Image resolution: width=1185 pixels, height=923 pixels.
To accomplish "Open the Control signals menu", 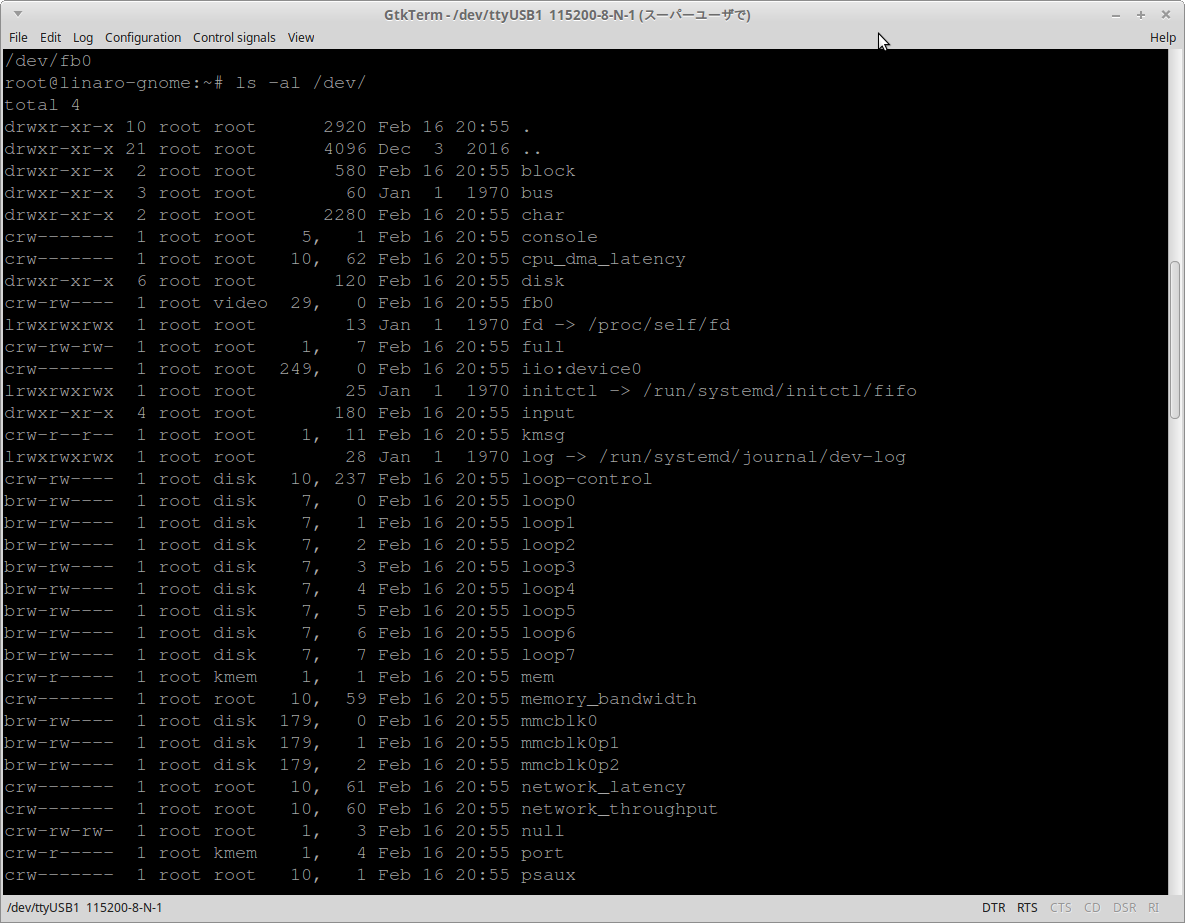I will click(234, 37).
